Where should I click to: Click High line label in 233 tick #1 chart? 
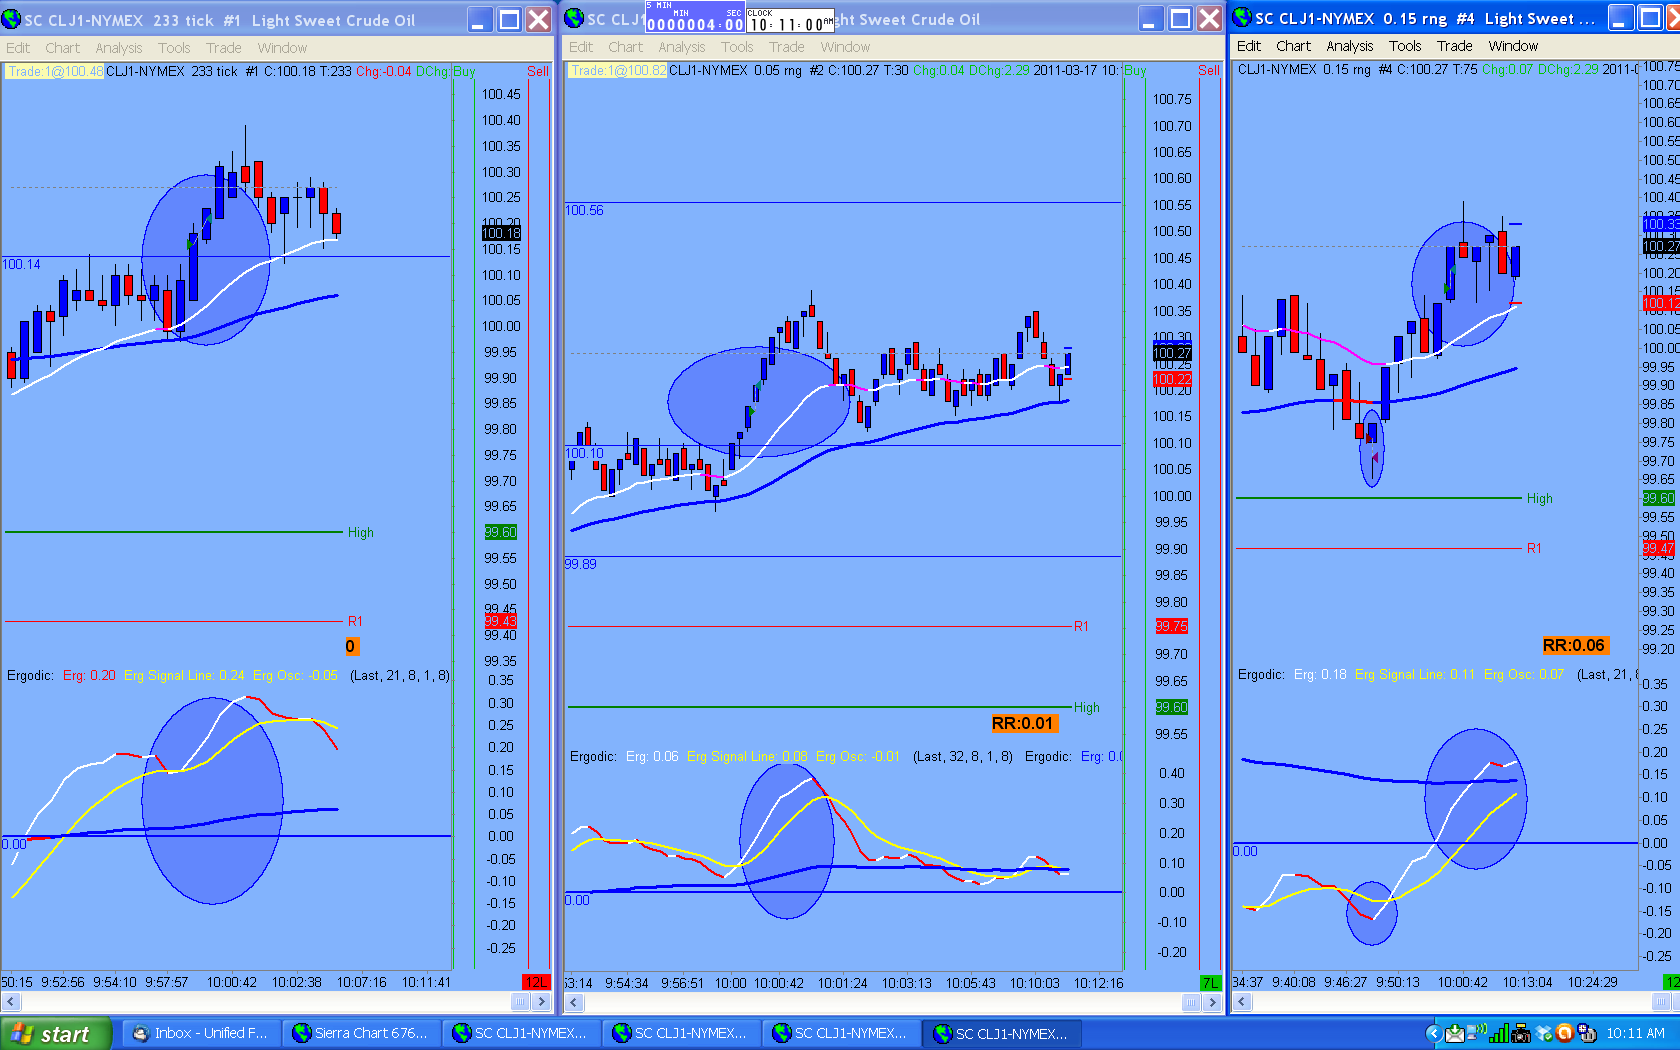click(x=361, y=532)
